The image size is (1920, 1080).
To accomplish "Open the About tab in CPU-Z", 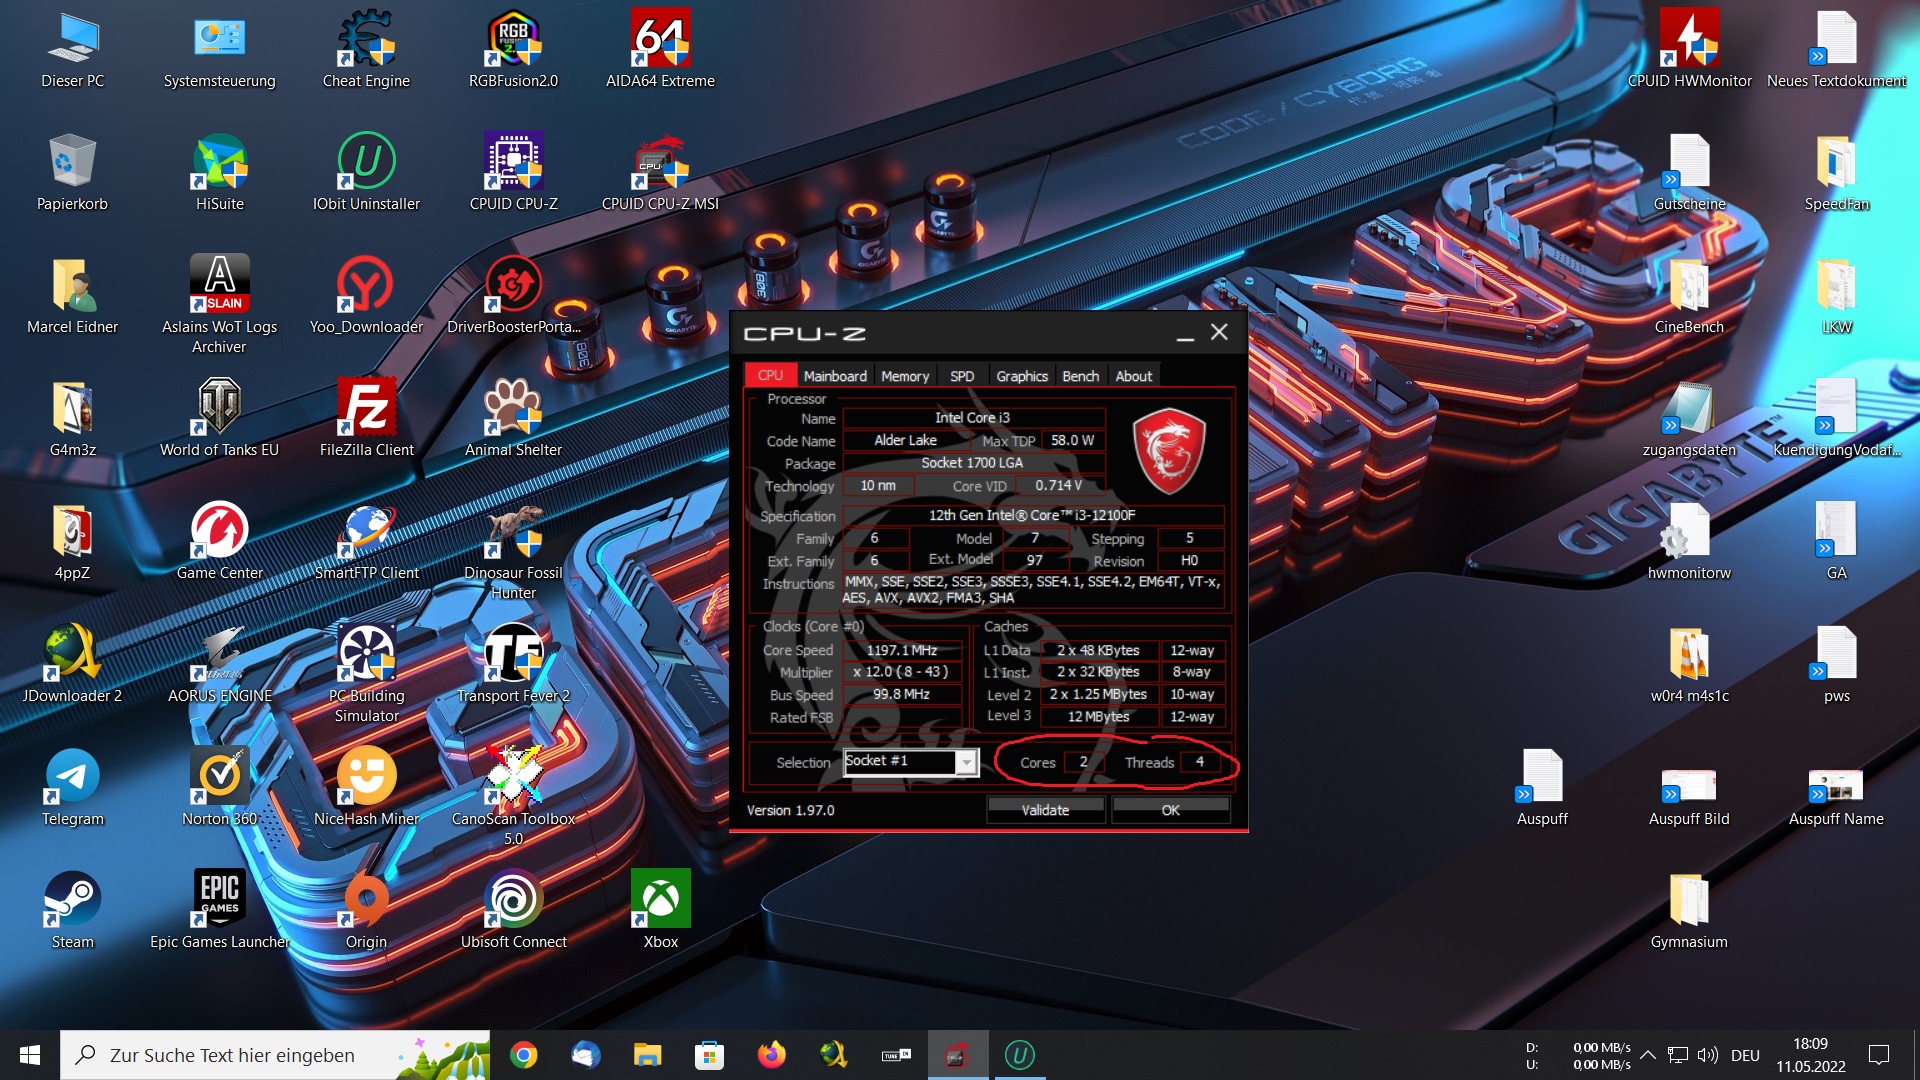I will (x=1134, y=376).
